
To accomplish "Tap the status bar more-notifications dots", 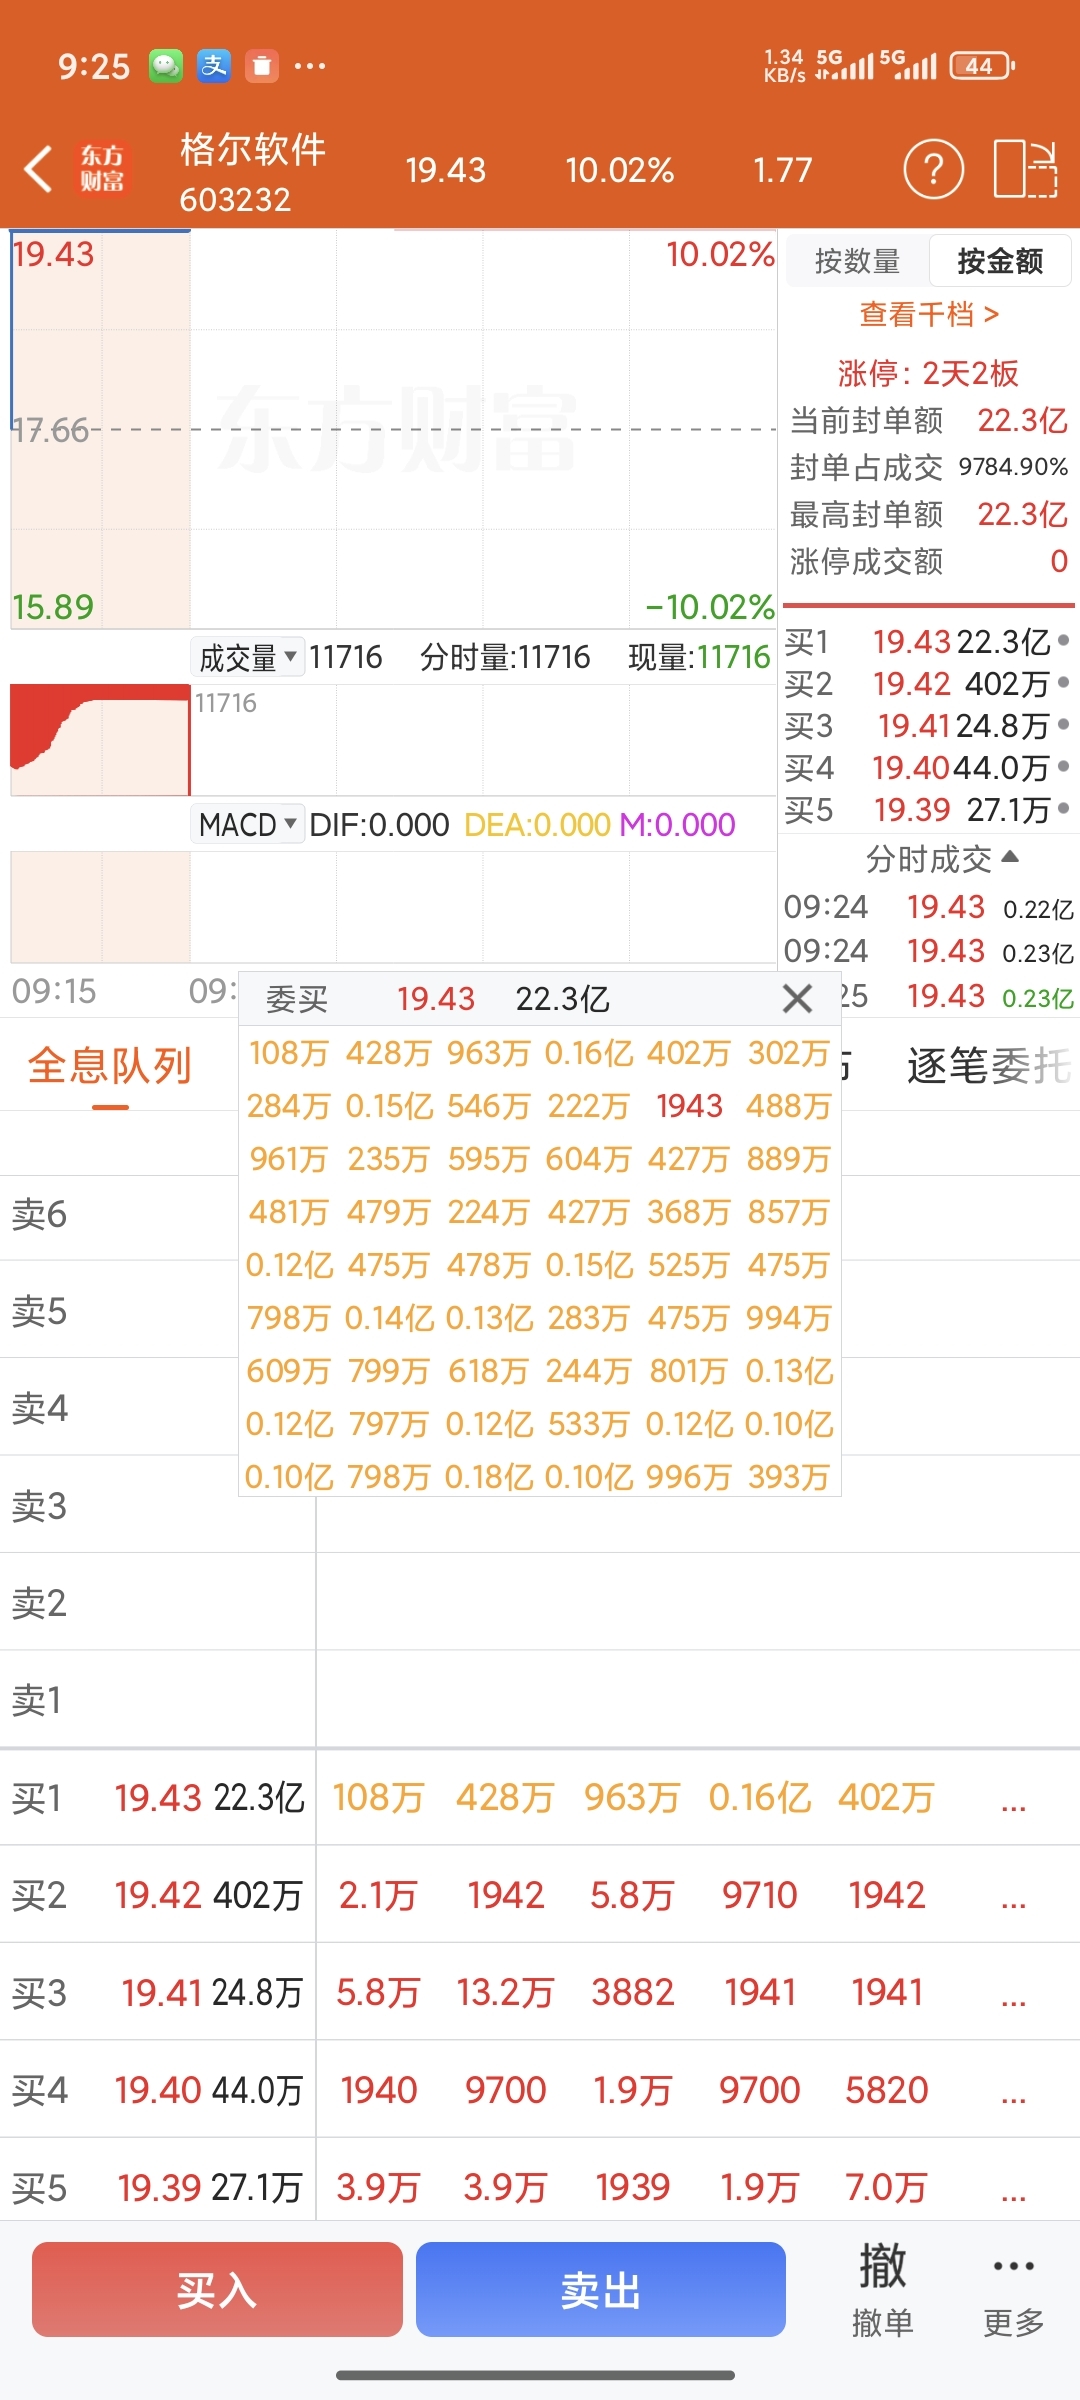I will (310, 66).
